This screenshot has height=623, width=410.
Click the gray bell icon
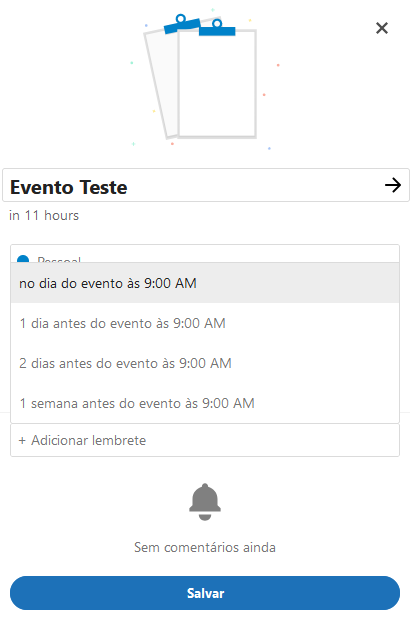click(205, 502)
